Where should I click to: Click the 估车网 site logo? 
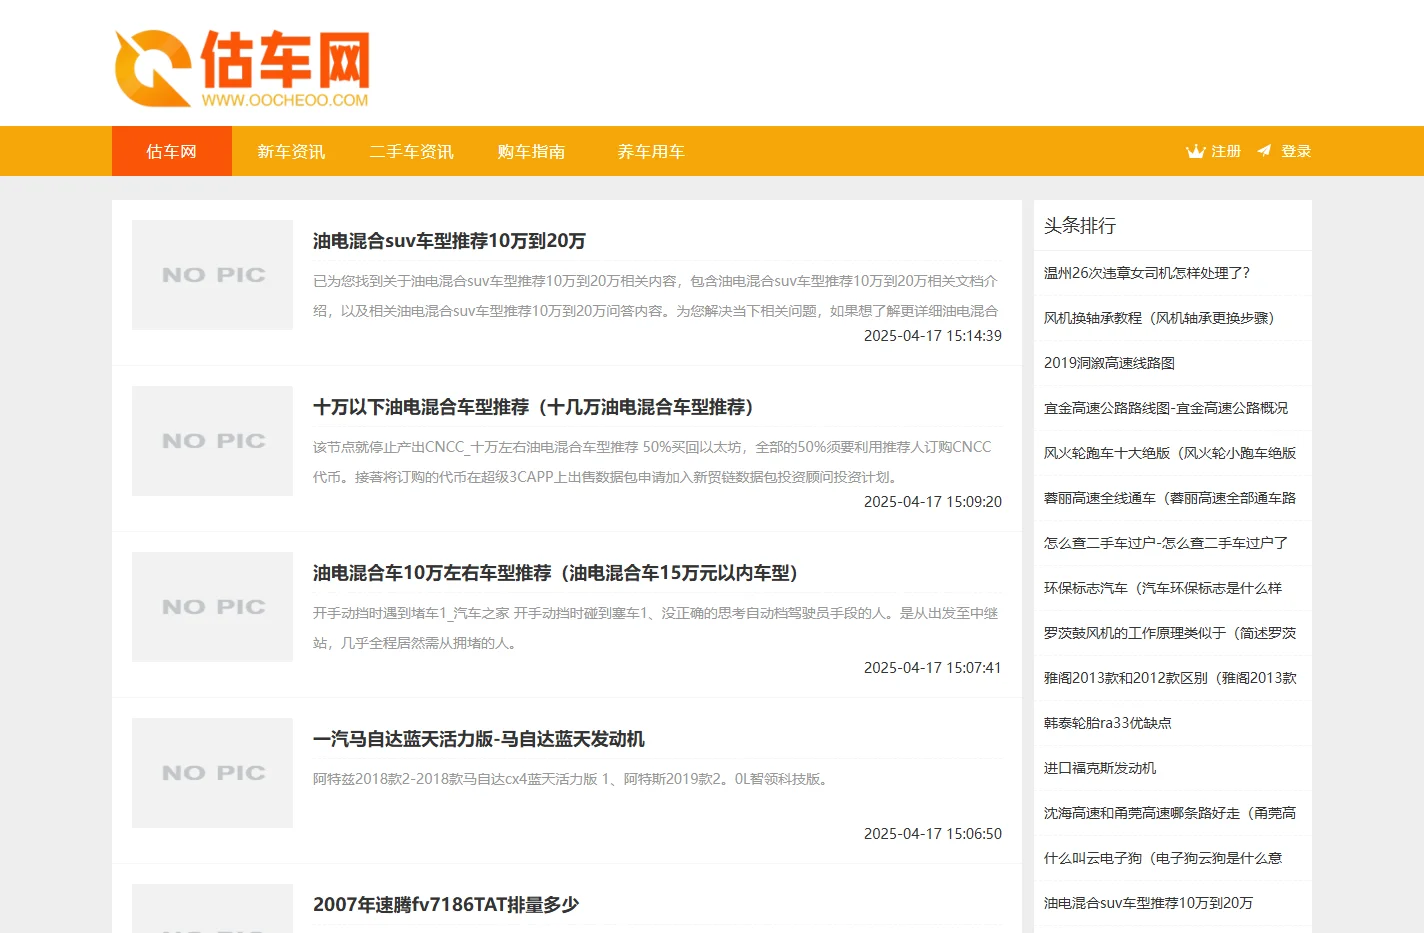[x=242, y=68]
